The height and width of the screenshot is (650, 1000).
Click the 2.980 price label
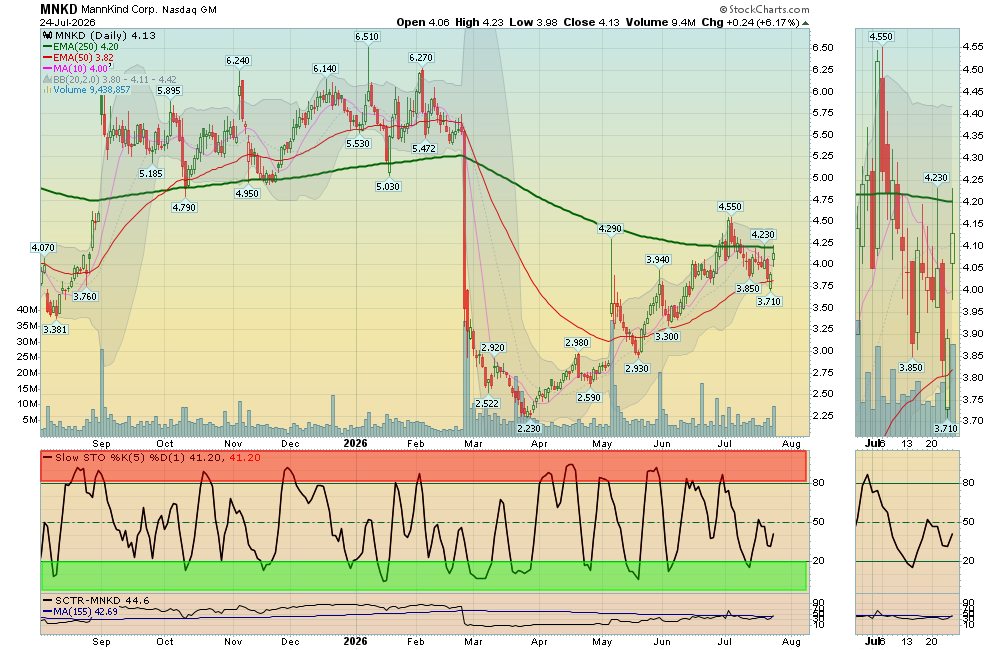pos(577,343)
